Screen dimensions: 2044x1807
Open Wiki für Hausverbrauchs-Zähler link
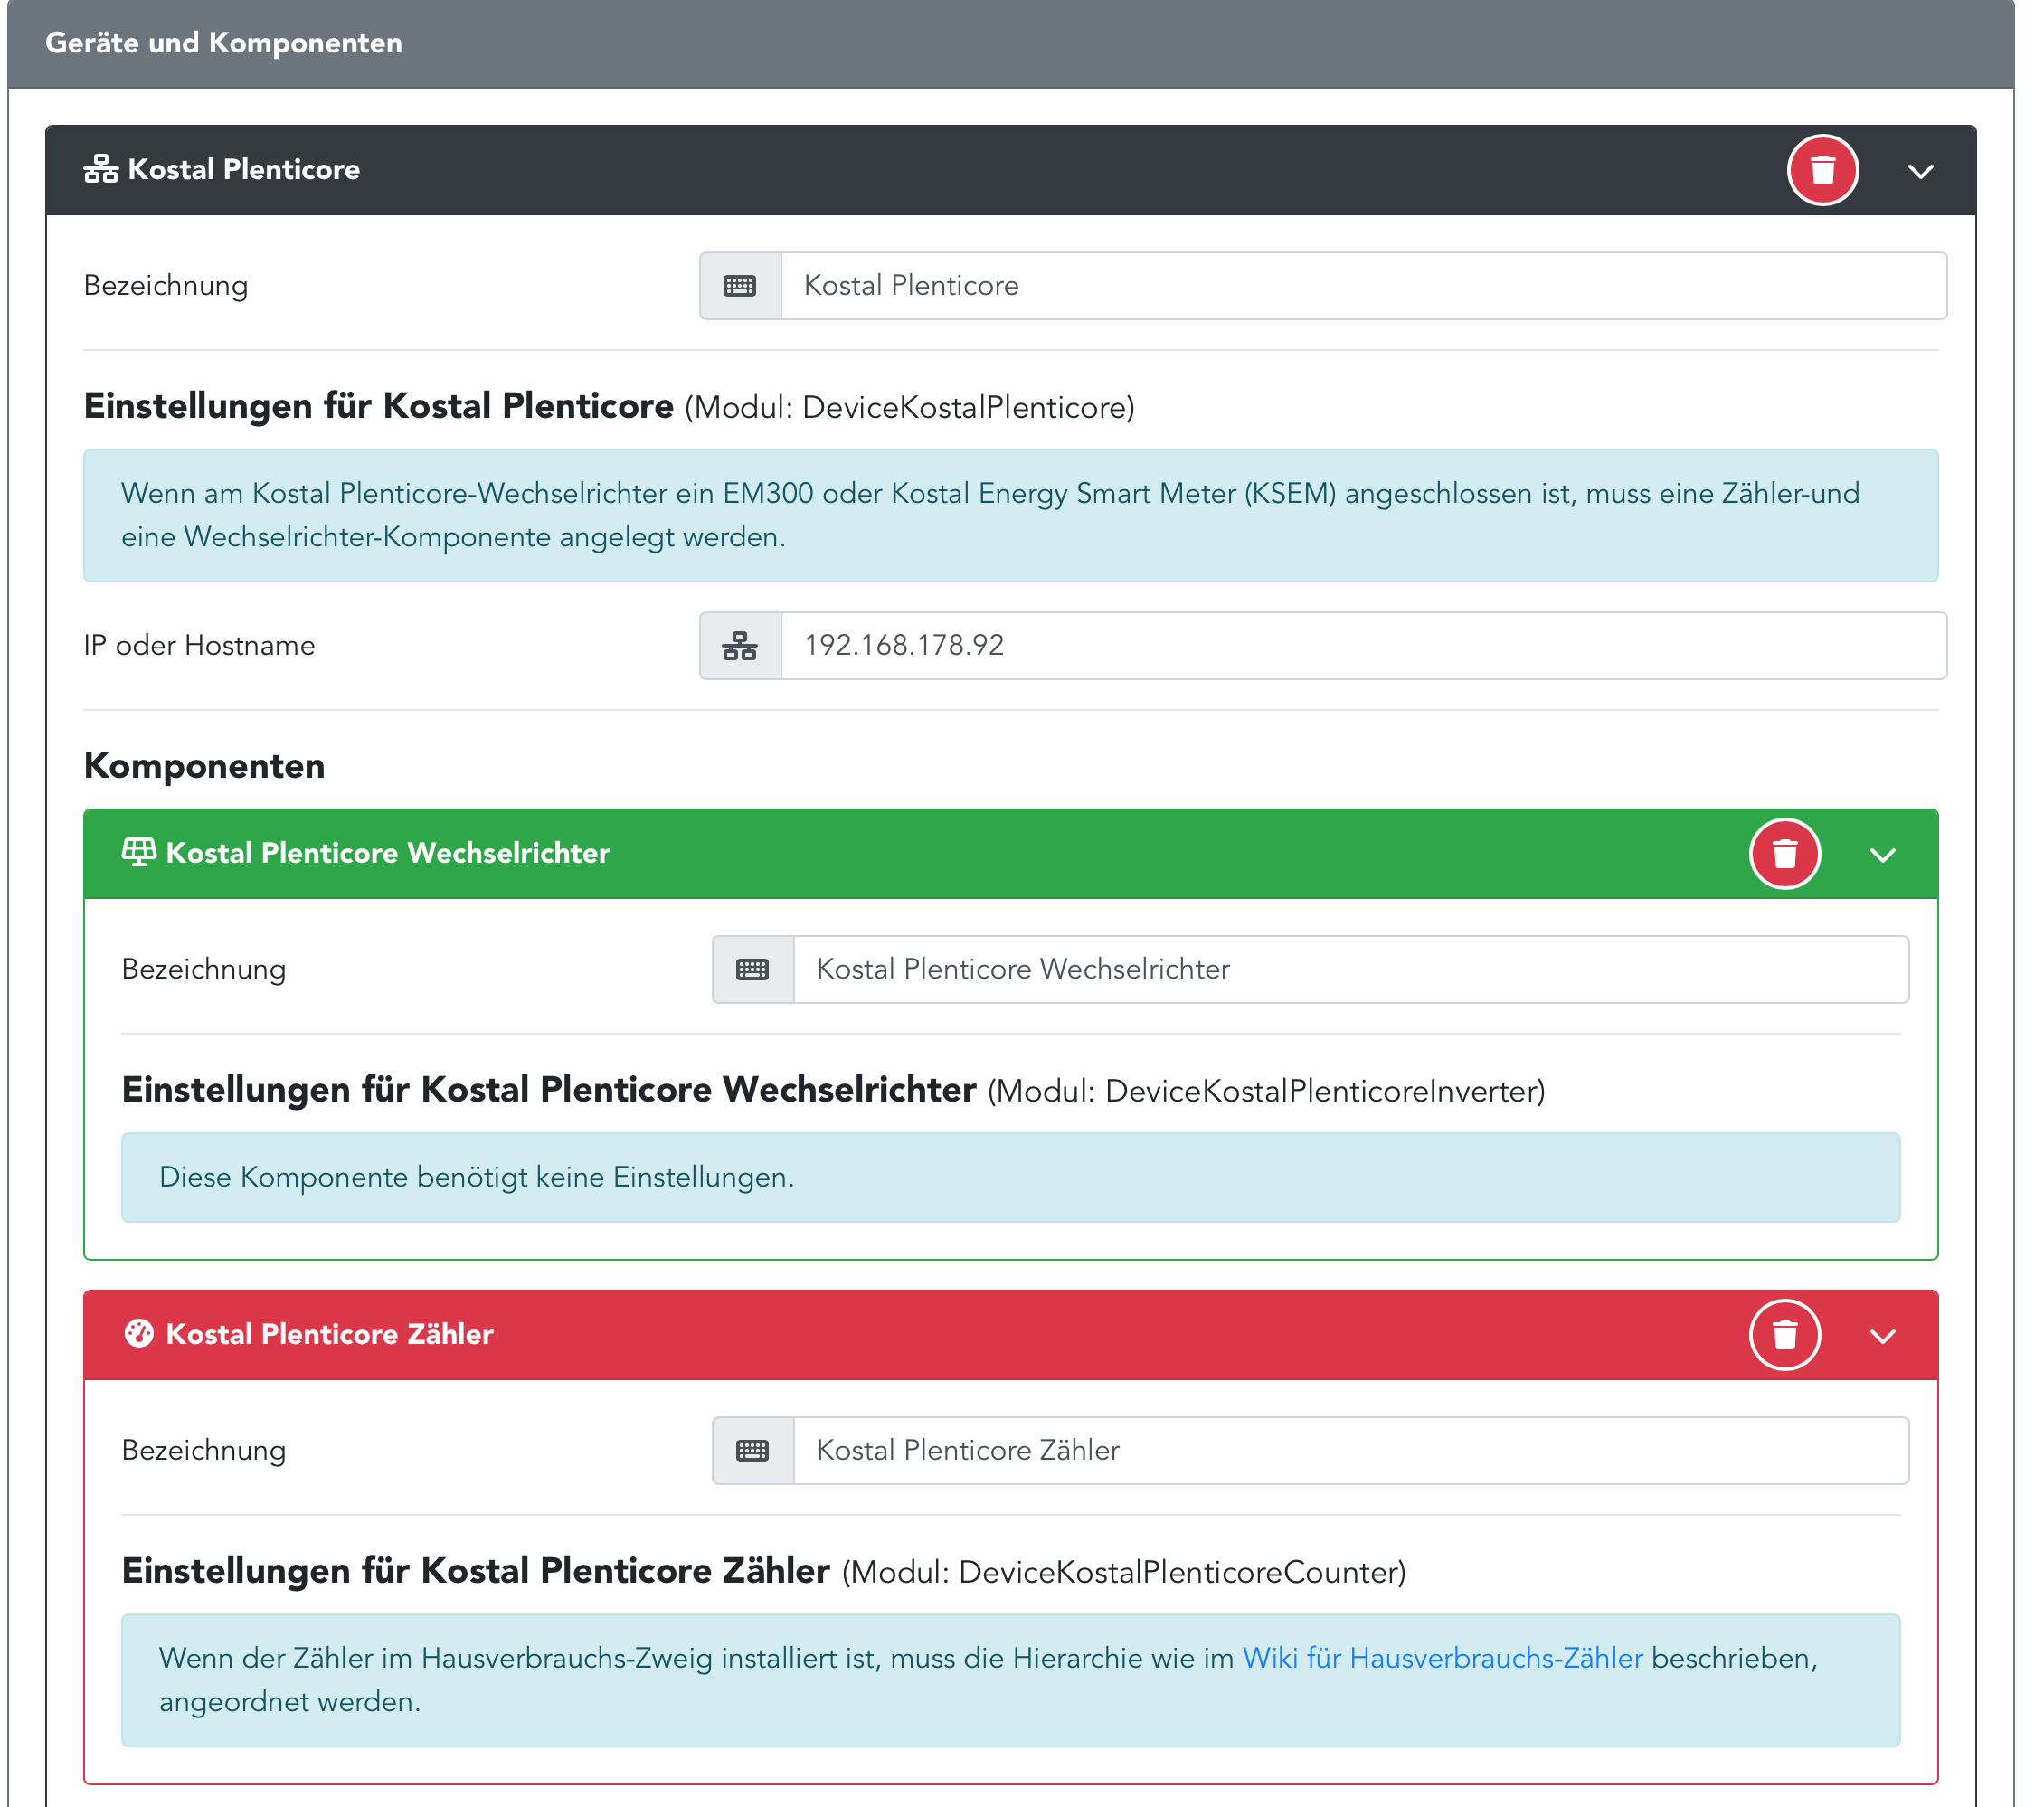click(x=1441, y=1658)
